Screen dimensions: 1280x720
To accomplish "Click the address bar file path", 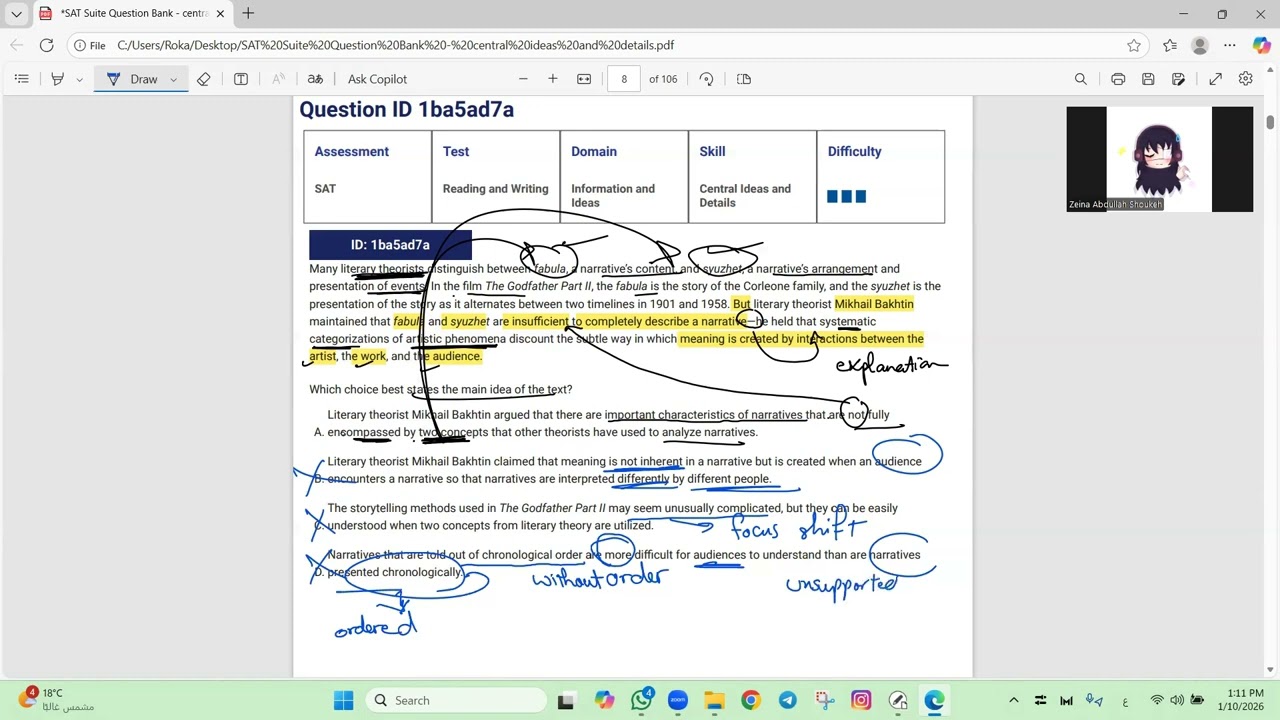I will (x=395, y=45).
